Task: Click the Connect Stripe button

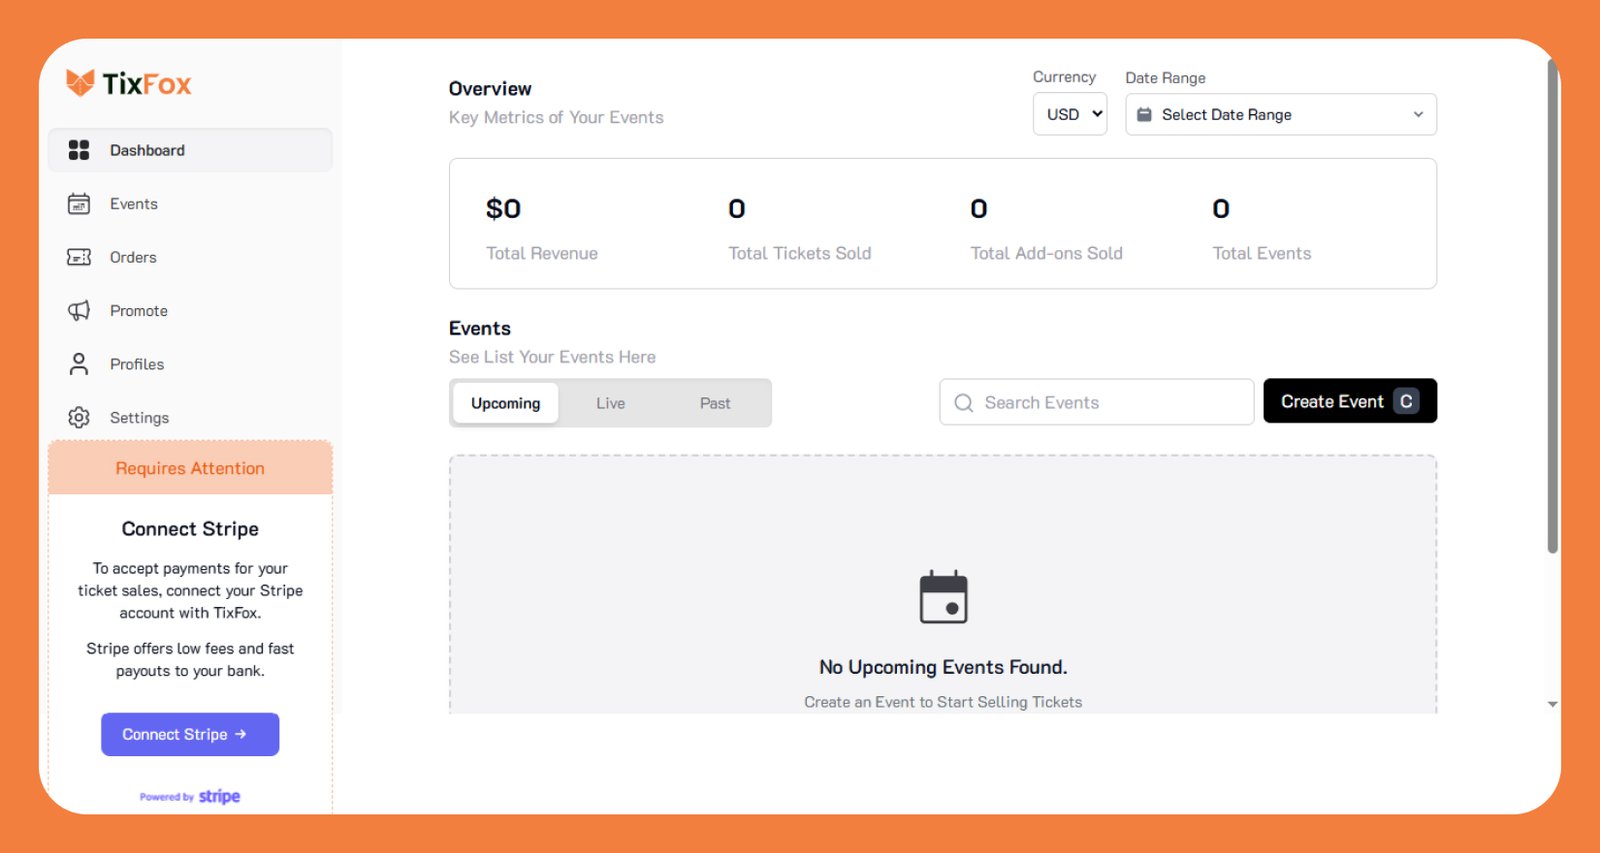Action: [x=190, y=734]
